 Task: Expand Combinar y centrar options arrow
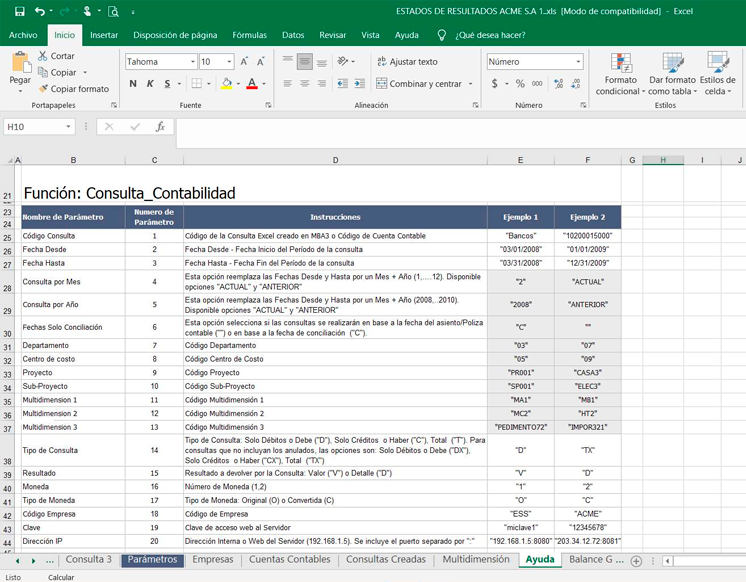pos(471,84)
